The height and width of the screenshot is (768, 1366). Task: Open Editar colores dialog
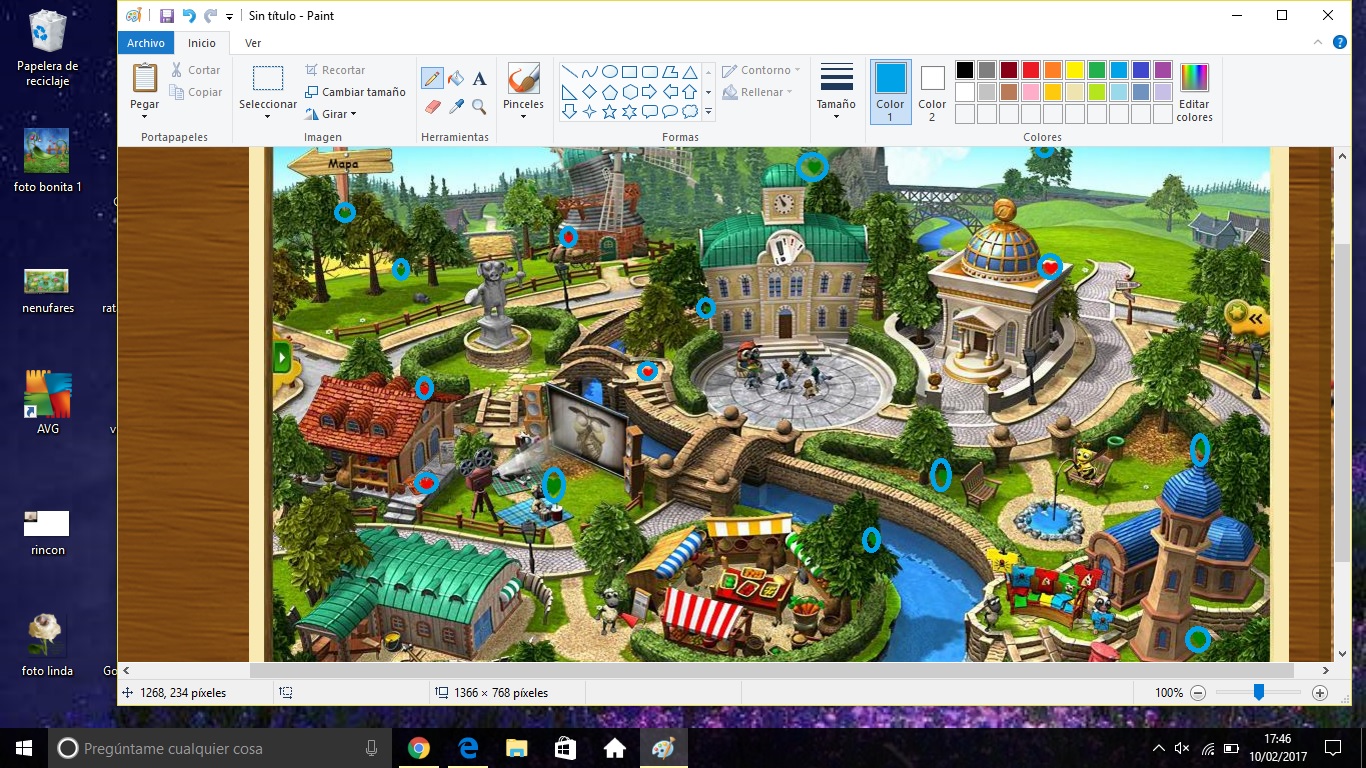click(1194, 92)
